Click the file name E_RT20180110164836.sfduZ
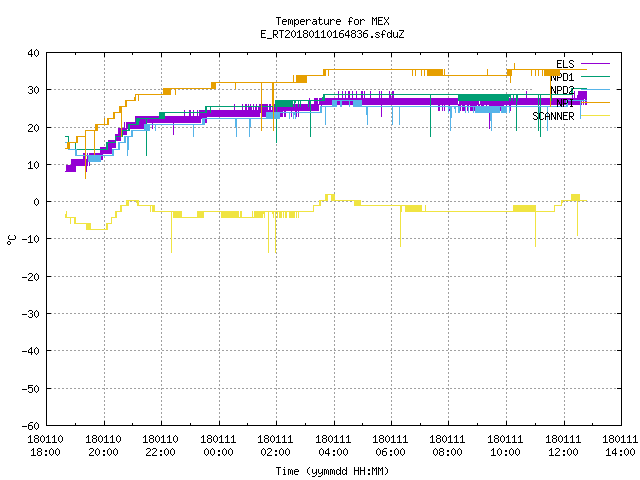 [332, 34]
